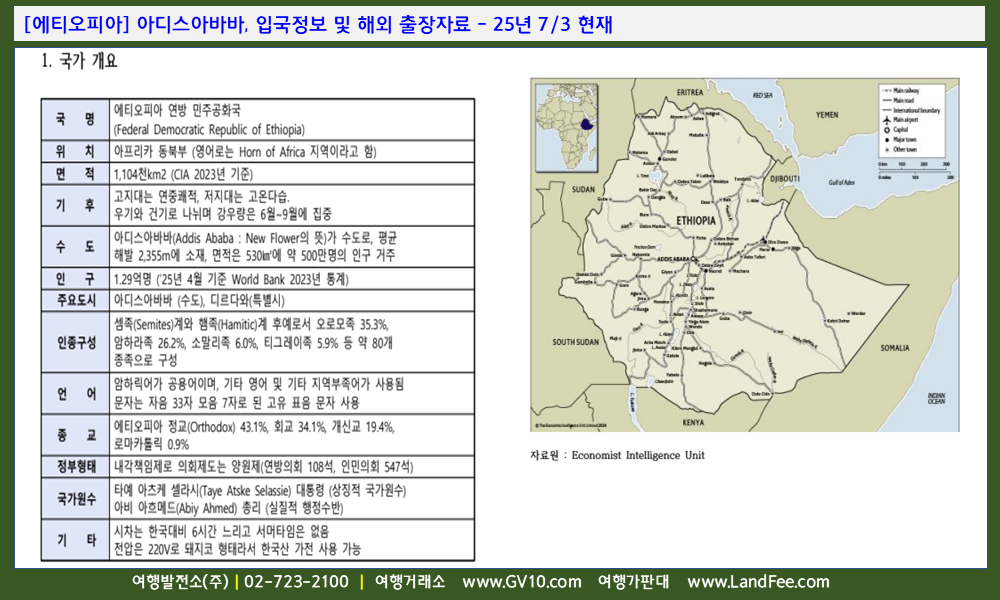Select the line '고지대는 연중쾌적, 저지대는 고온다습.'
The height and width of the screenshot is (600, 1000).
202,196
